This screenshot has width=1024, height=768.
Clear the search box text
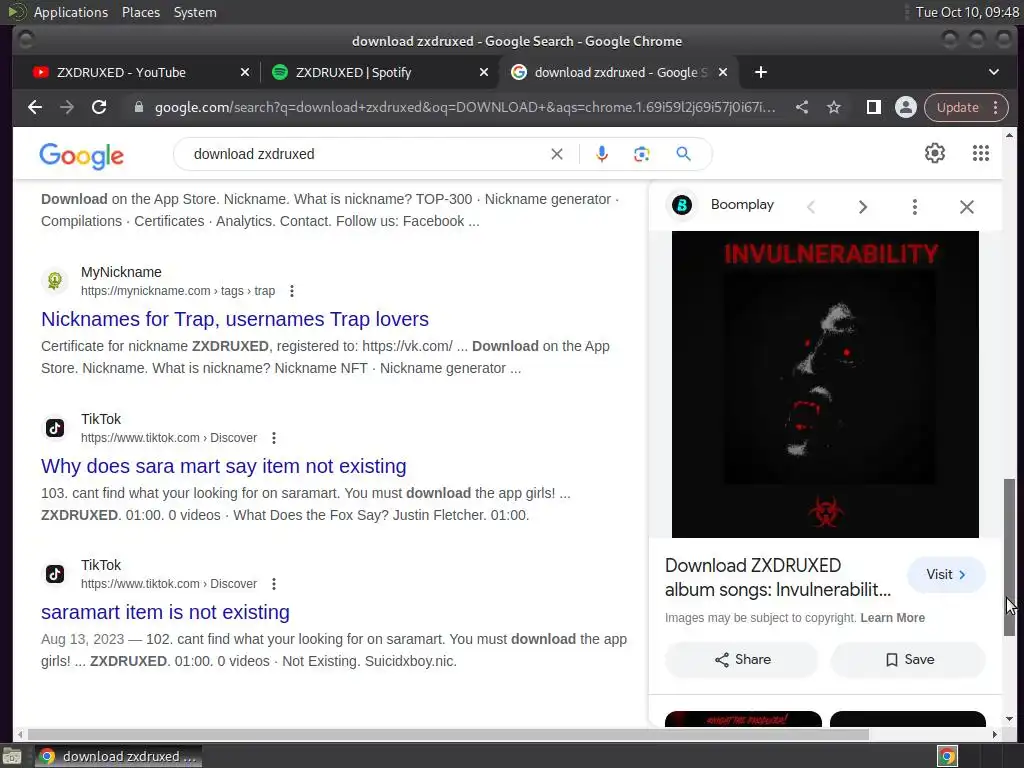click(556, 154)
